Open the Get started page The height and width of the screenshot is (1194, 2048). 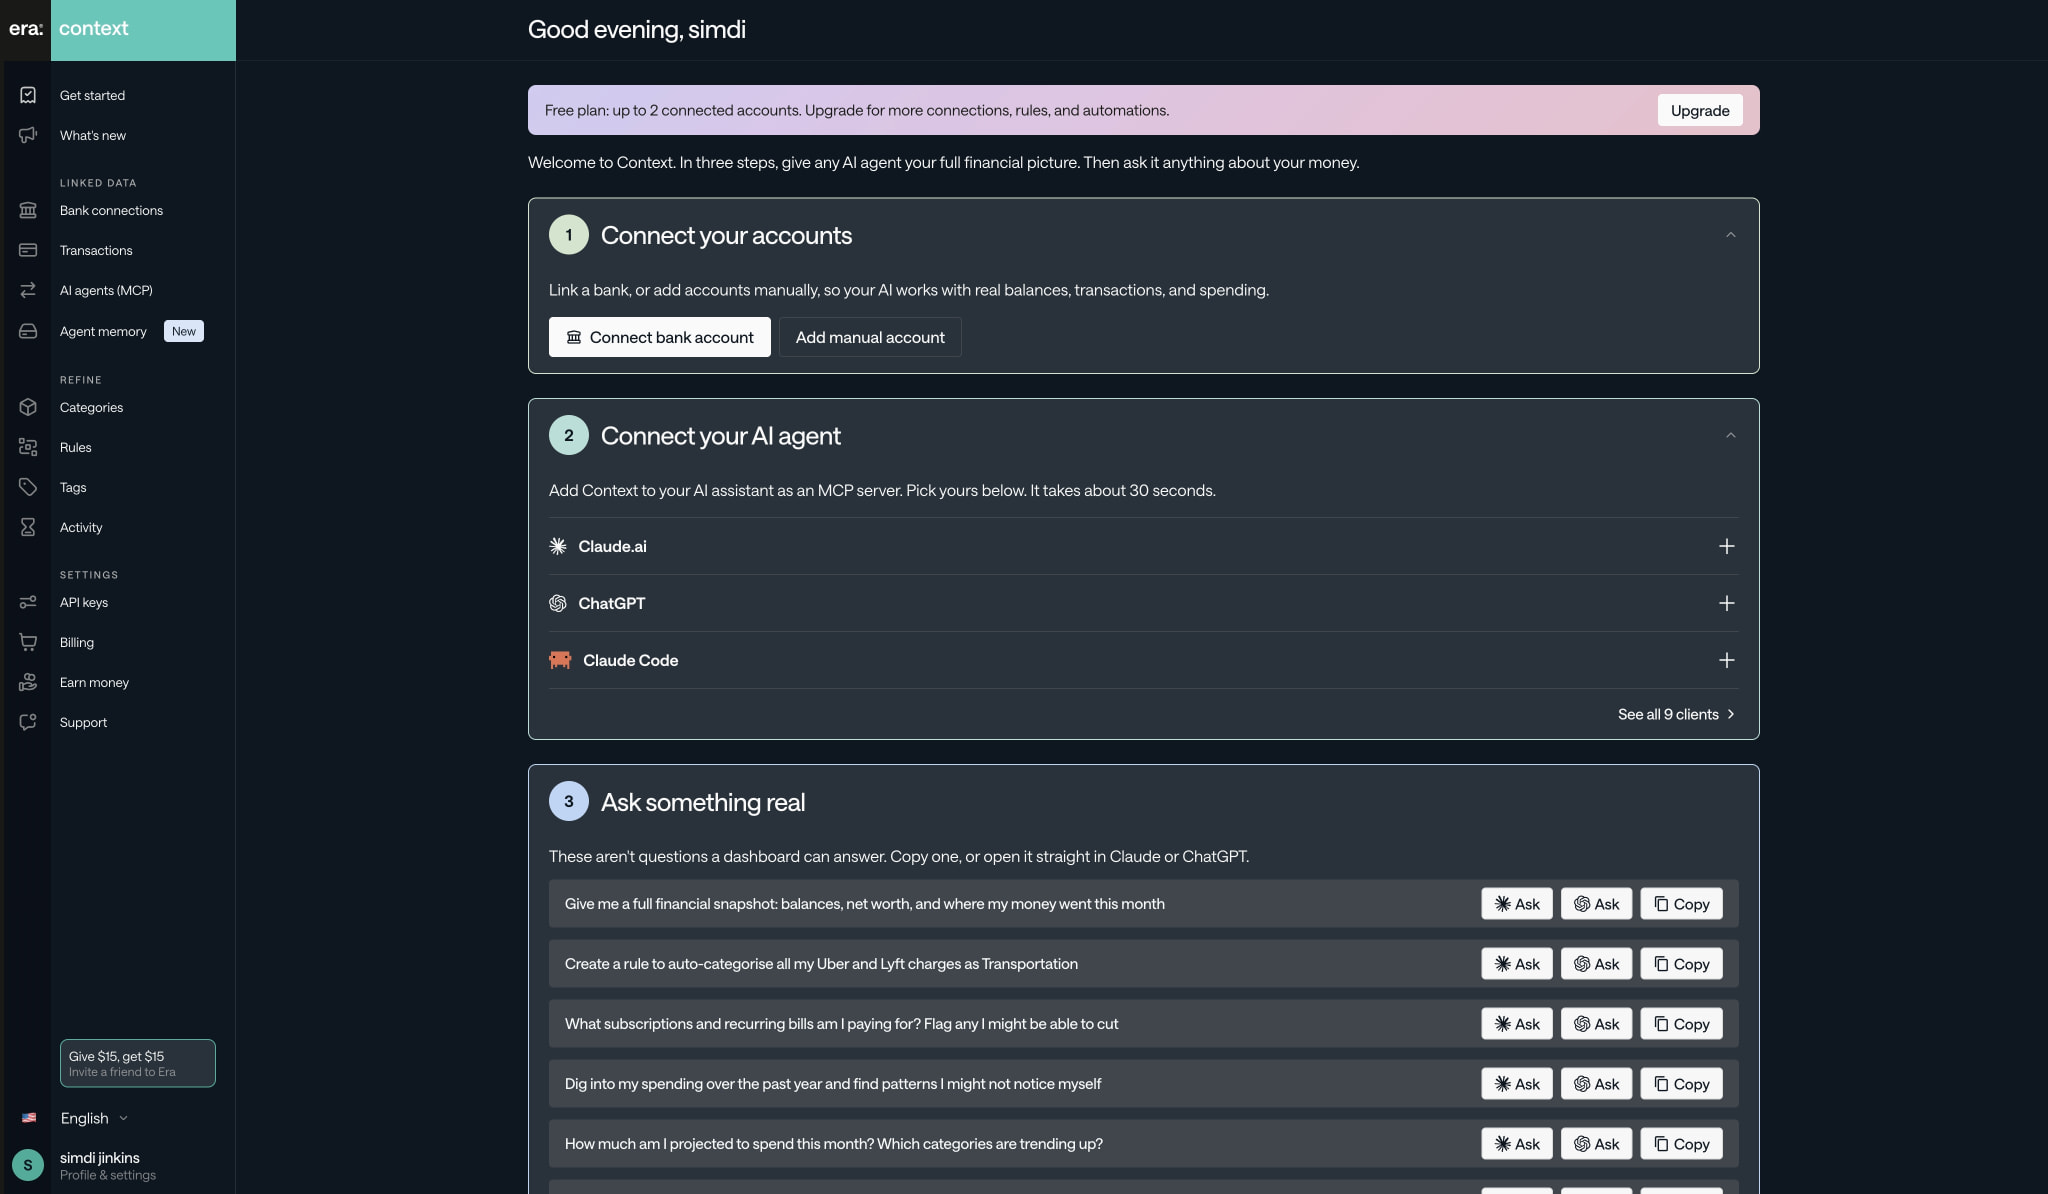pos(92,95)
